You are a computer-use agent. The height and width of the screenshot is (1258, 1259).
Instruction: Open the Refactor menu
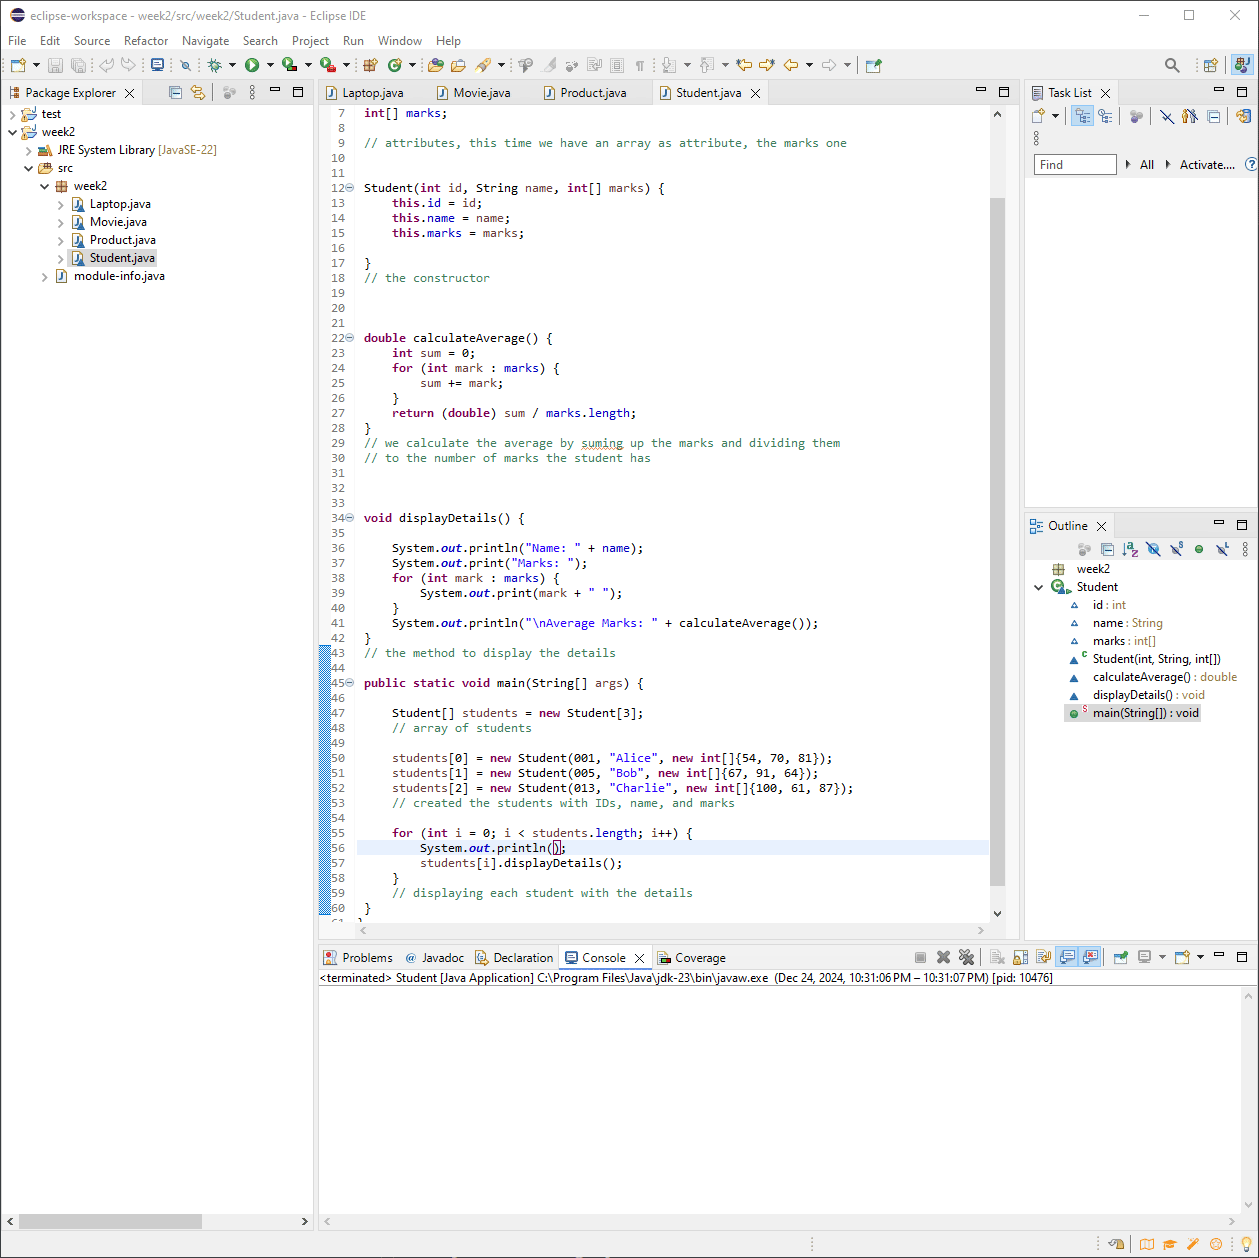146,41
